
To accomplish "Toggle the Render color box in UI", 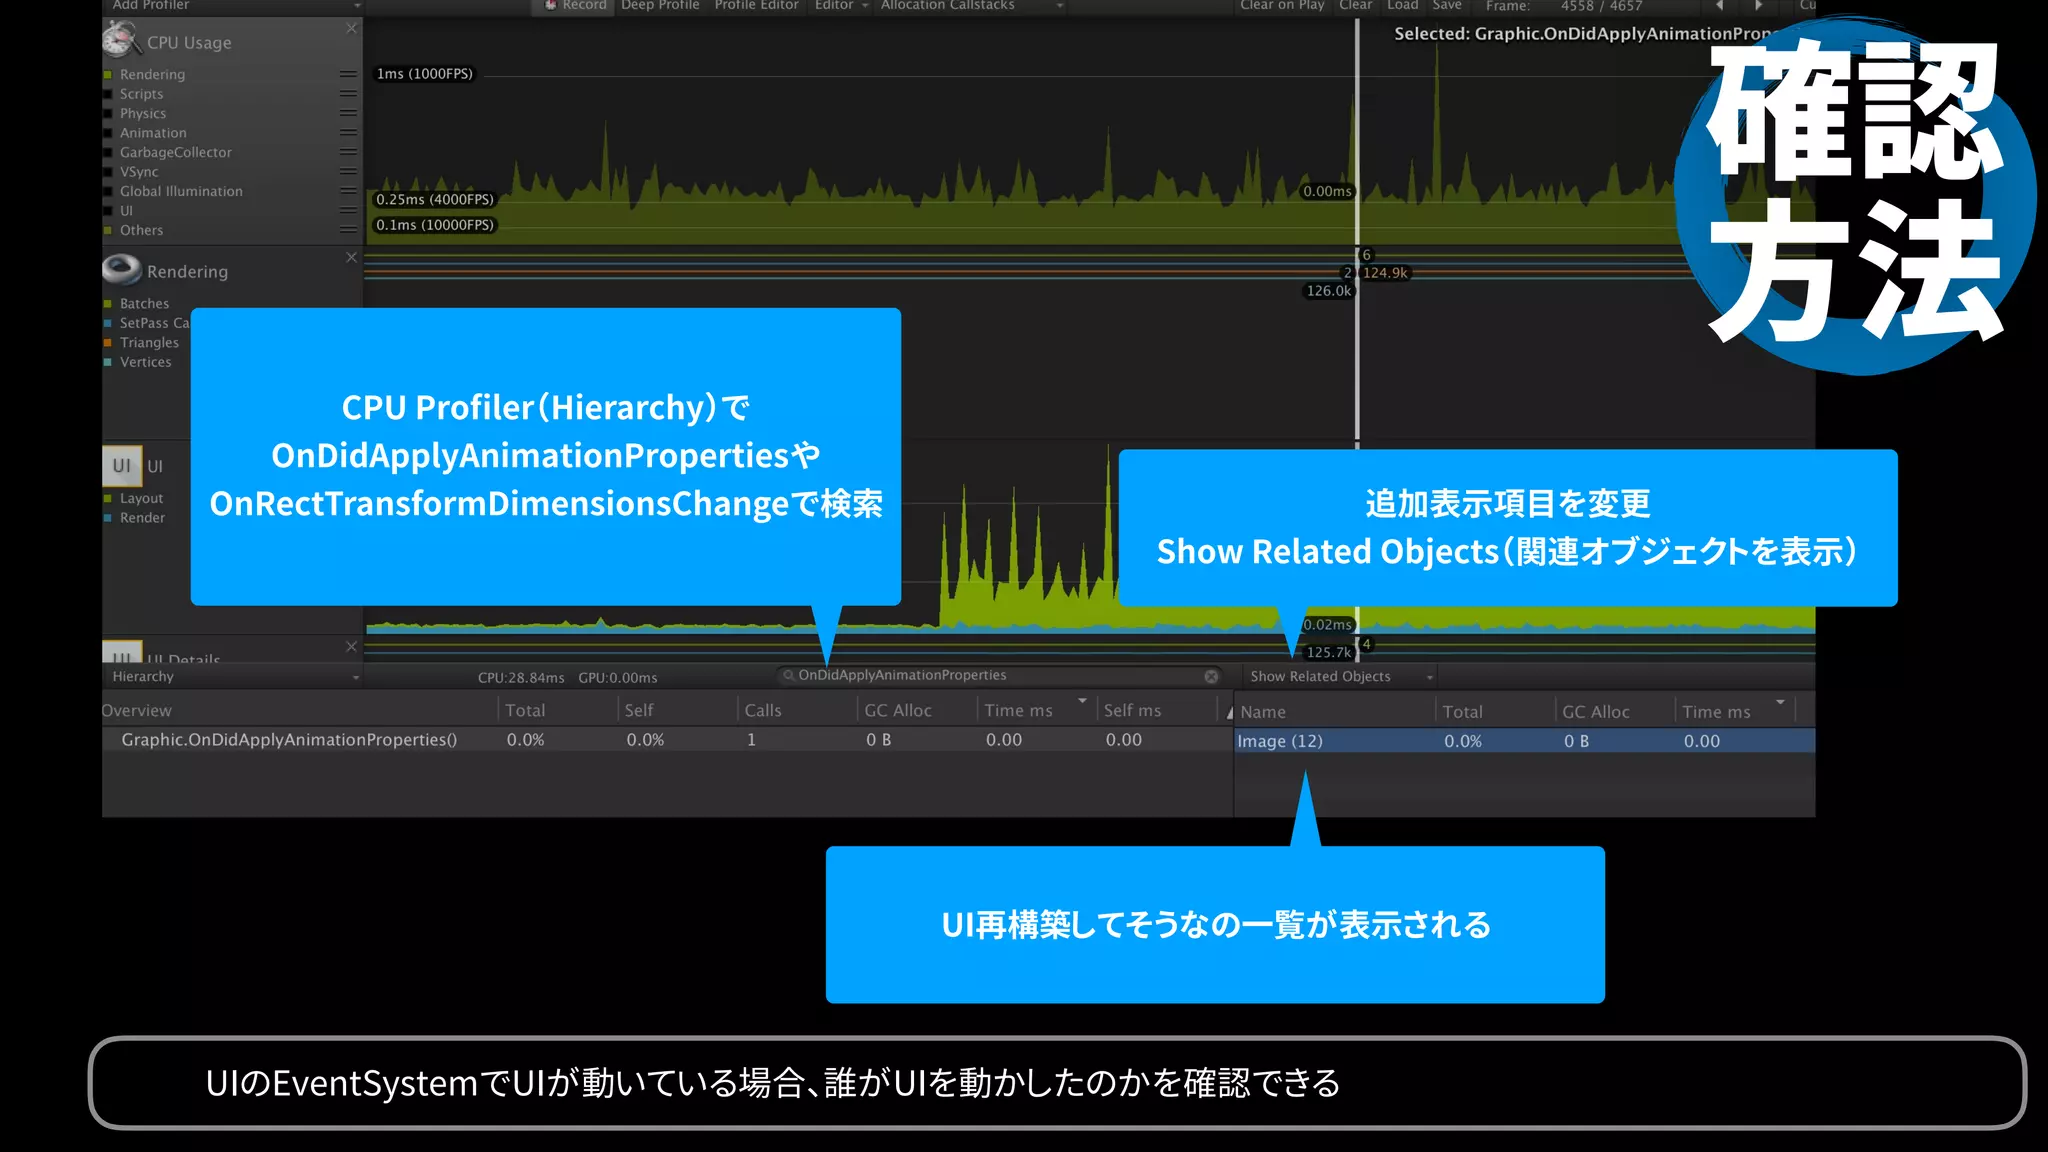I will coord(108,518).
